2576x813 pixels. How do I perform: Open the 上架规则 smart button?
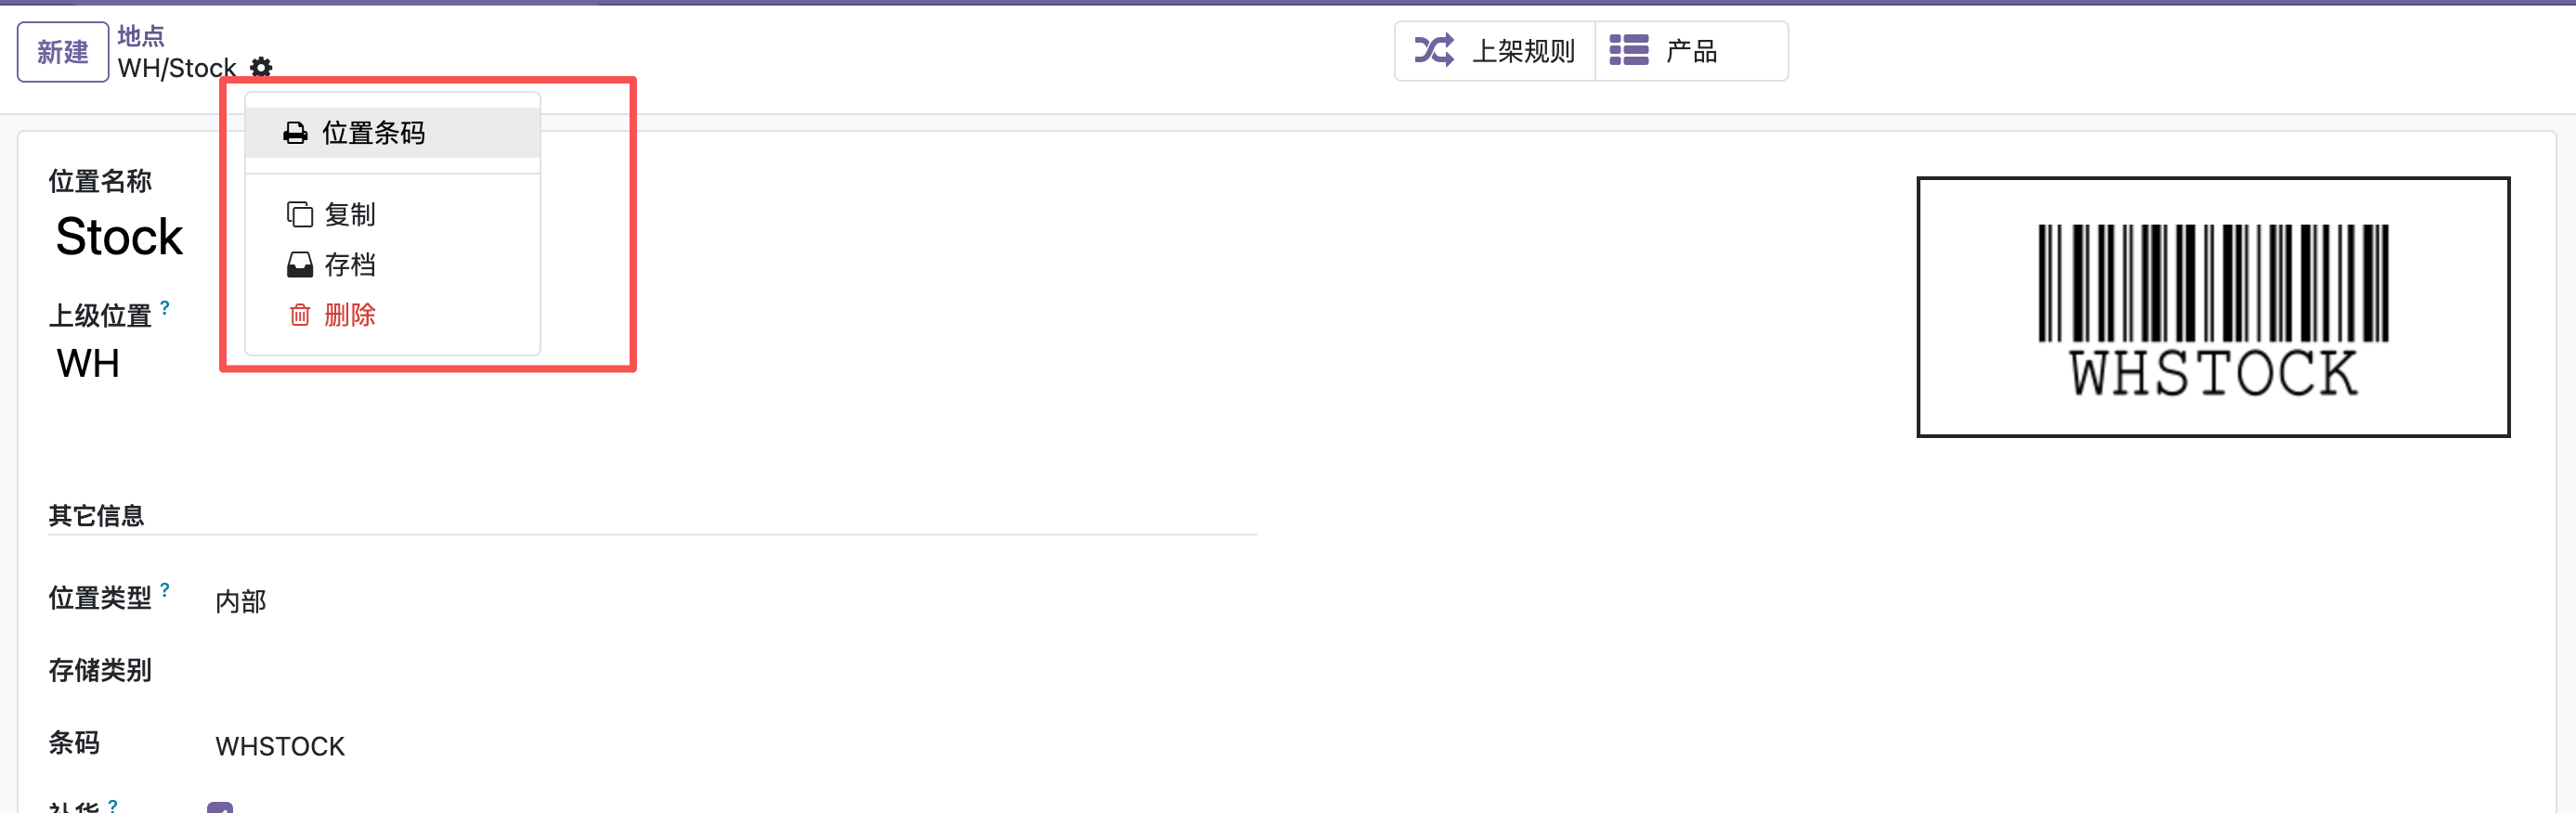point(1495,51)
